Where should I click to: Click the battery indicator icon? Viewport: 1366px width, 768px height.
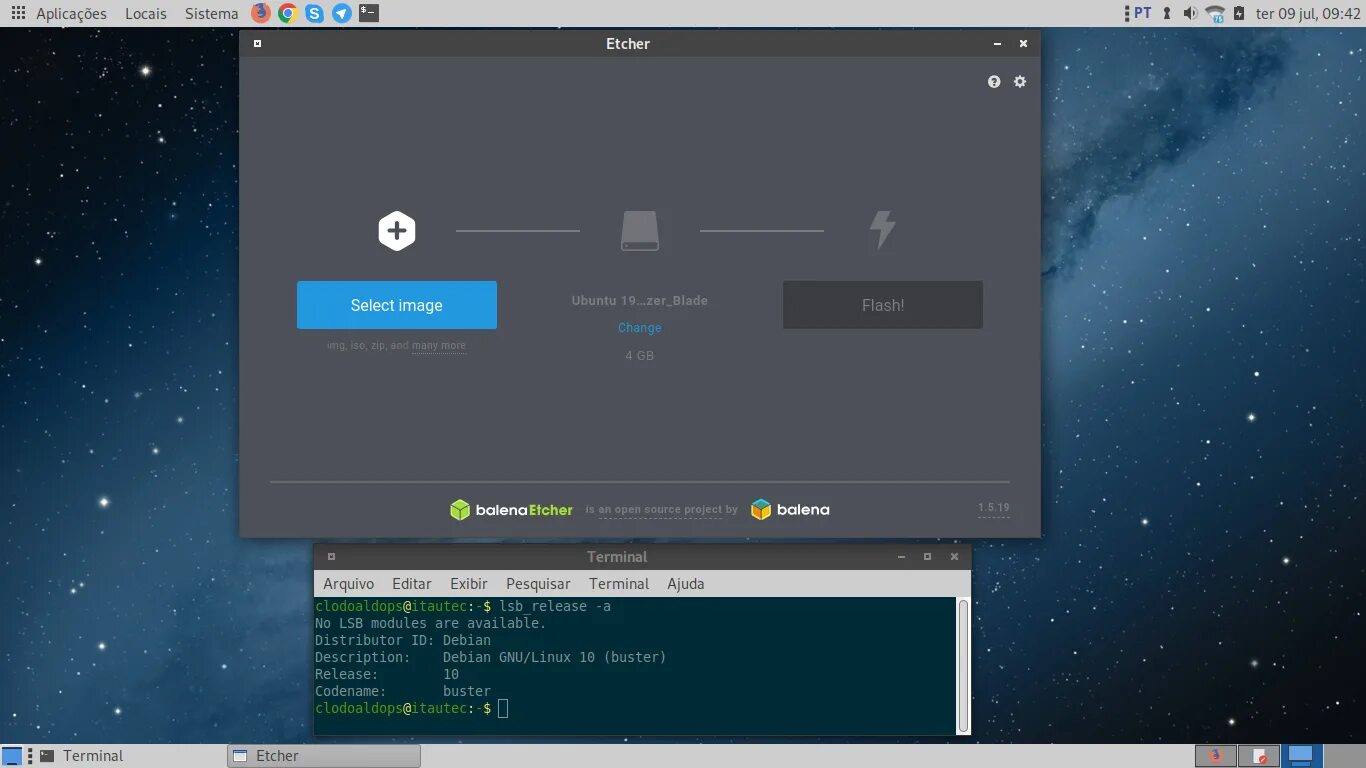(x=1238, y=13)
